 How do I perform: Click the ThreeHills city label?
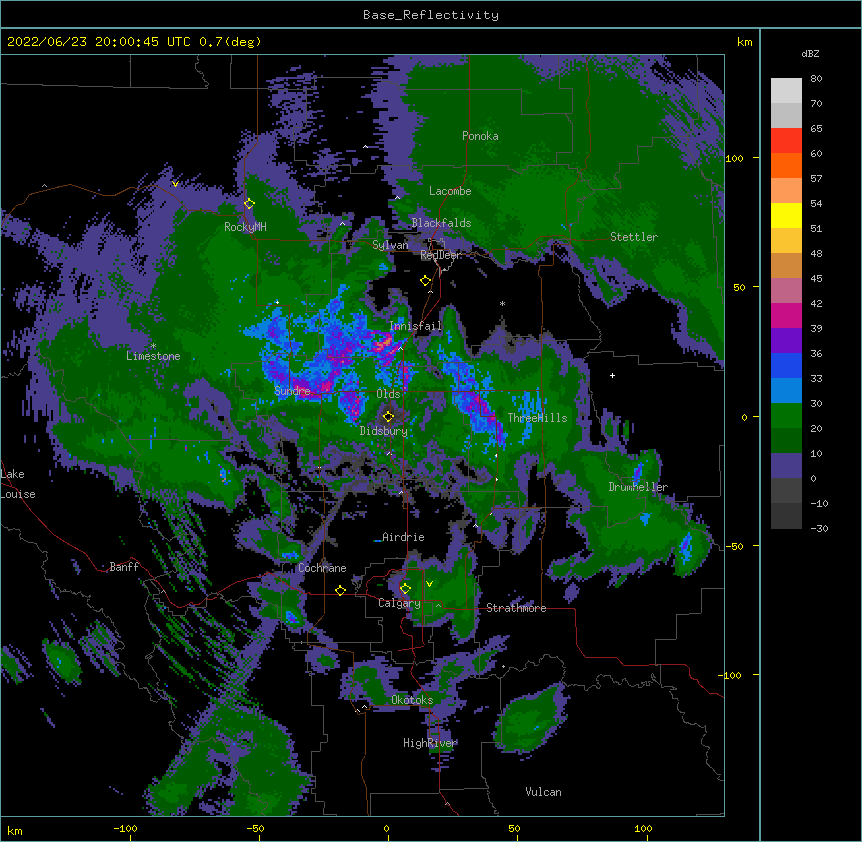pos(537,418)
